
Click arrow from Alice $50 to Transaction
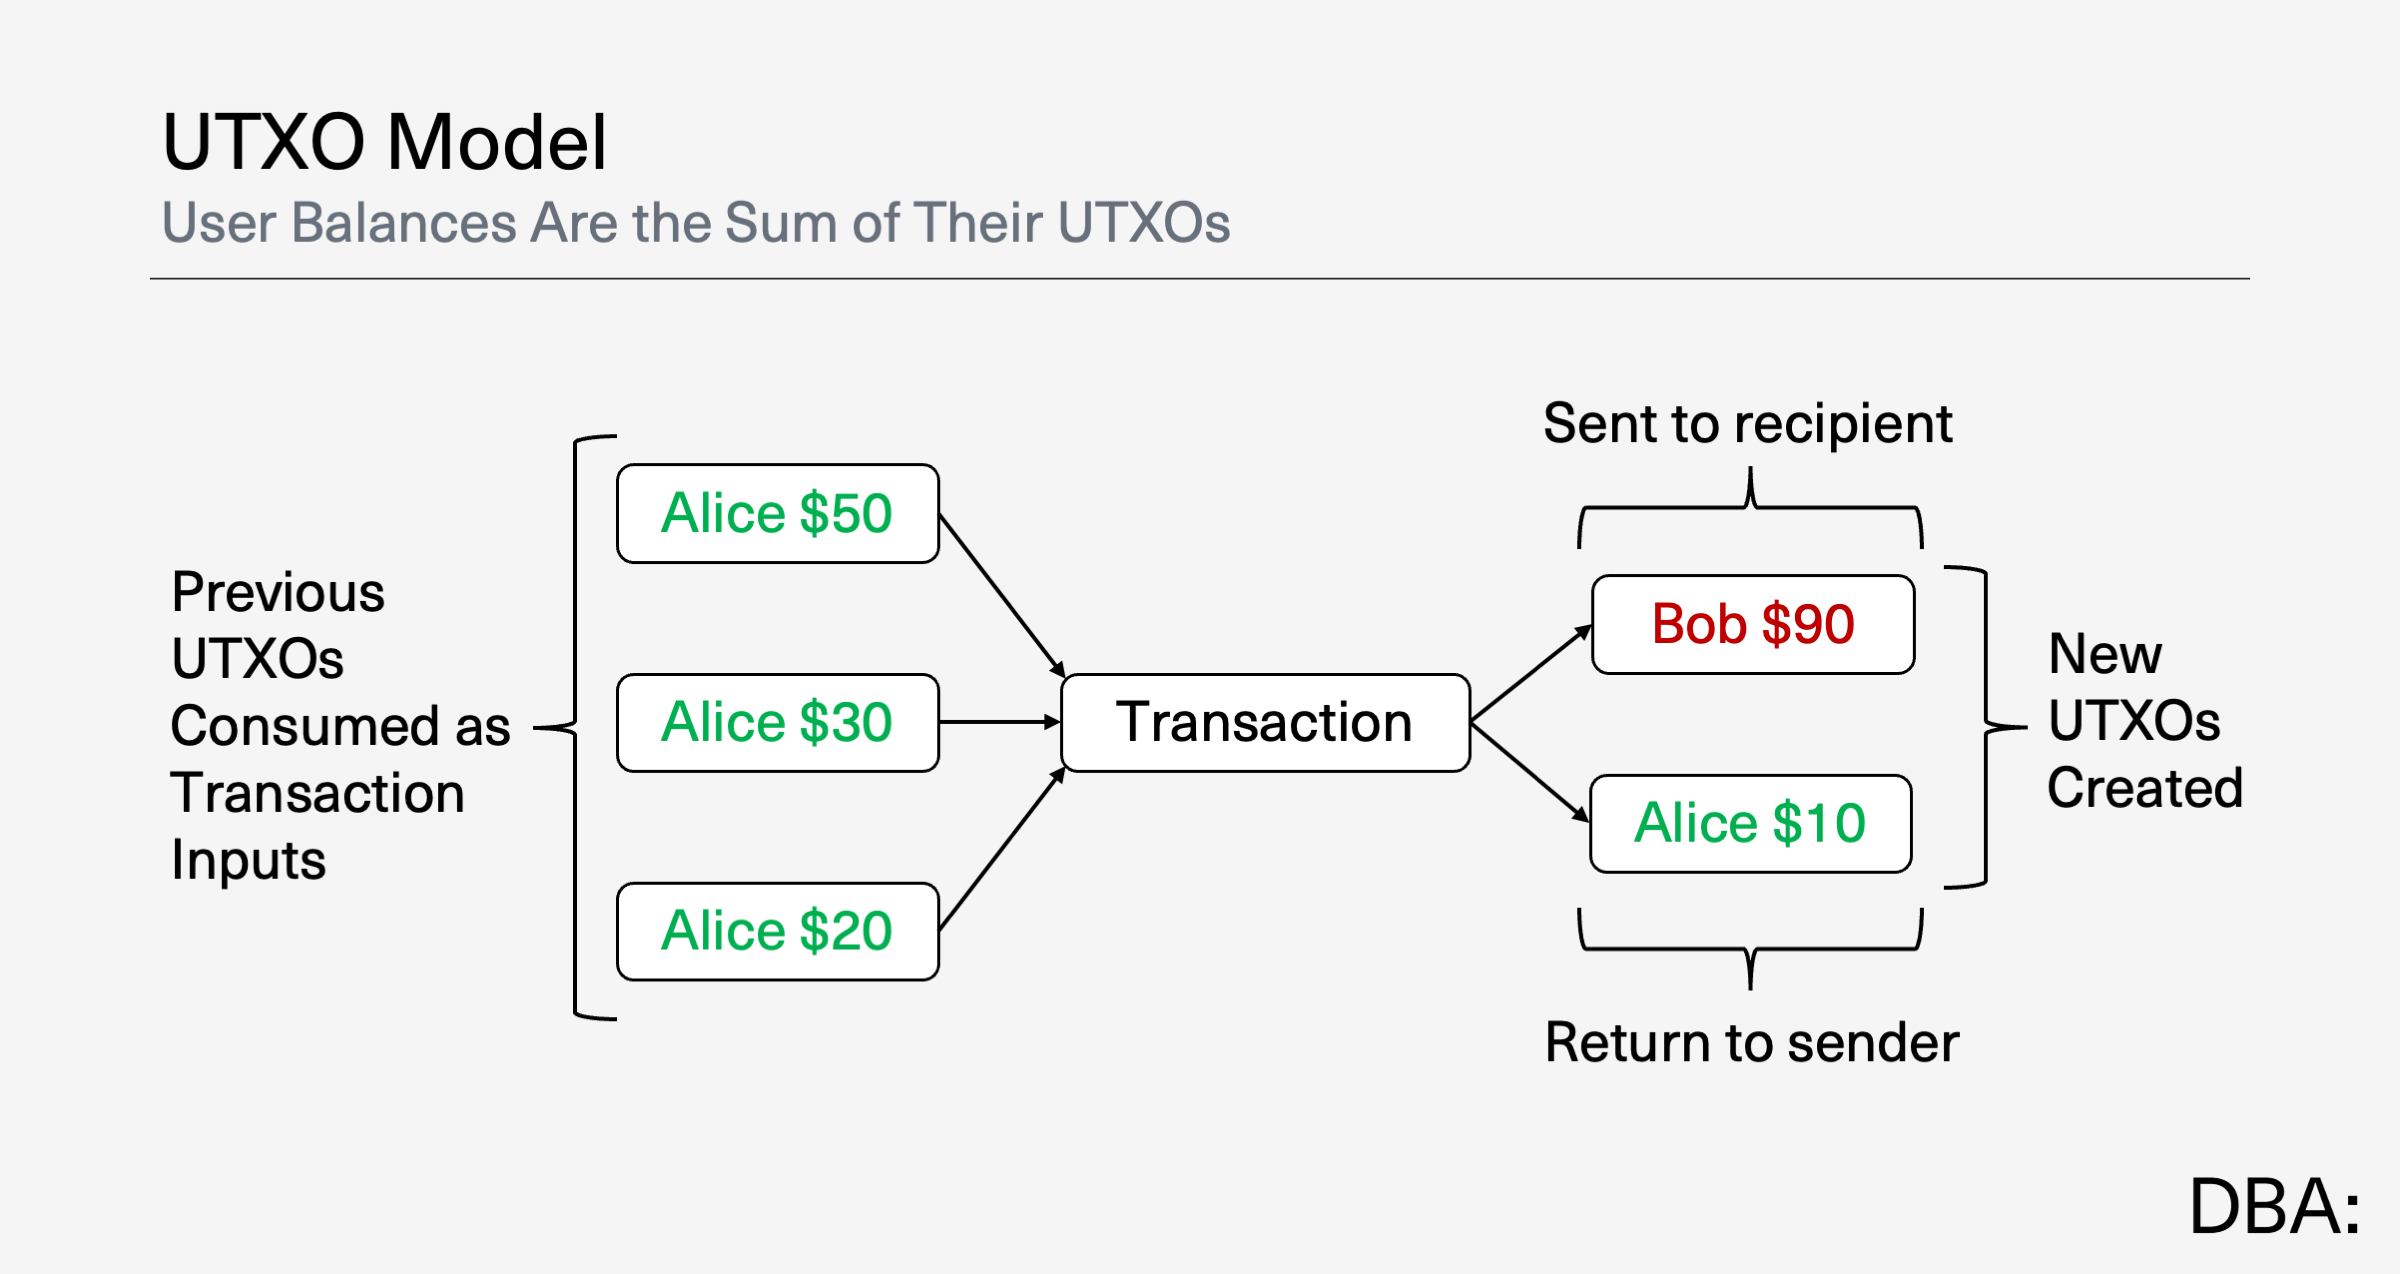click(x=1002, y=596)
